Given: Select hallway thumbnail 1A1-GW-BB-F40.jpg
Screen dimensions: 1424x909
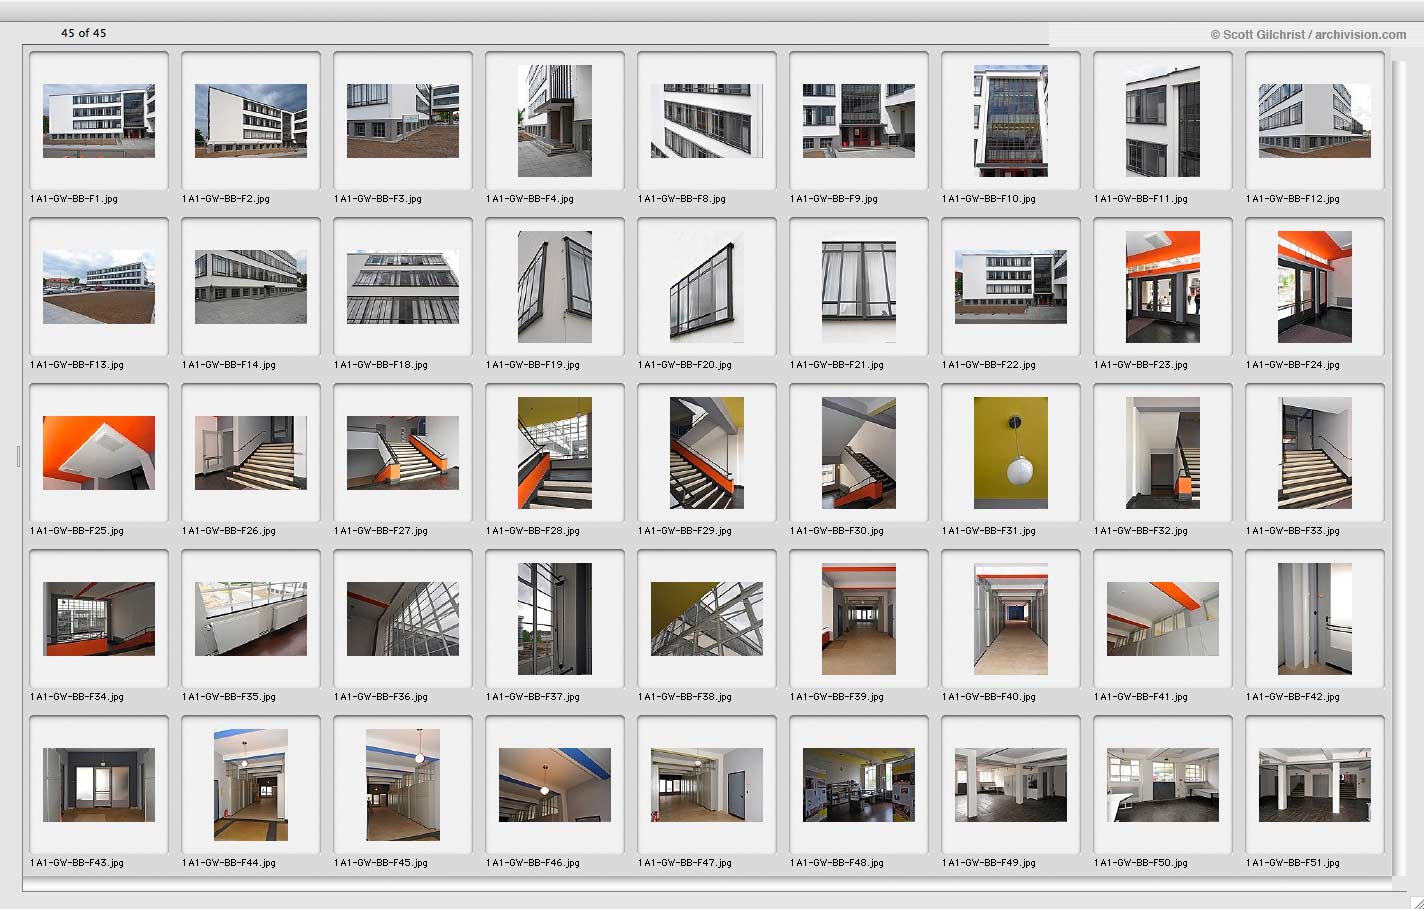Looking at the screenshot, I should point(1011,619).
